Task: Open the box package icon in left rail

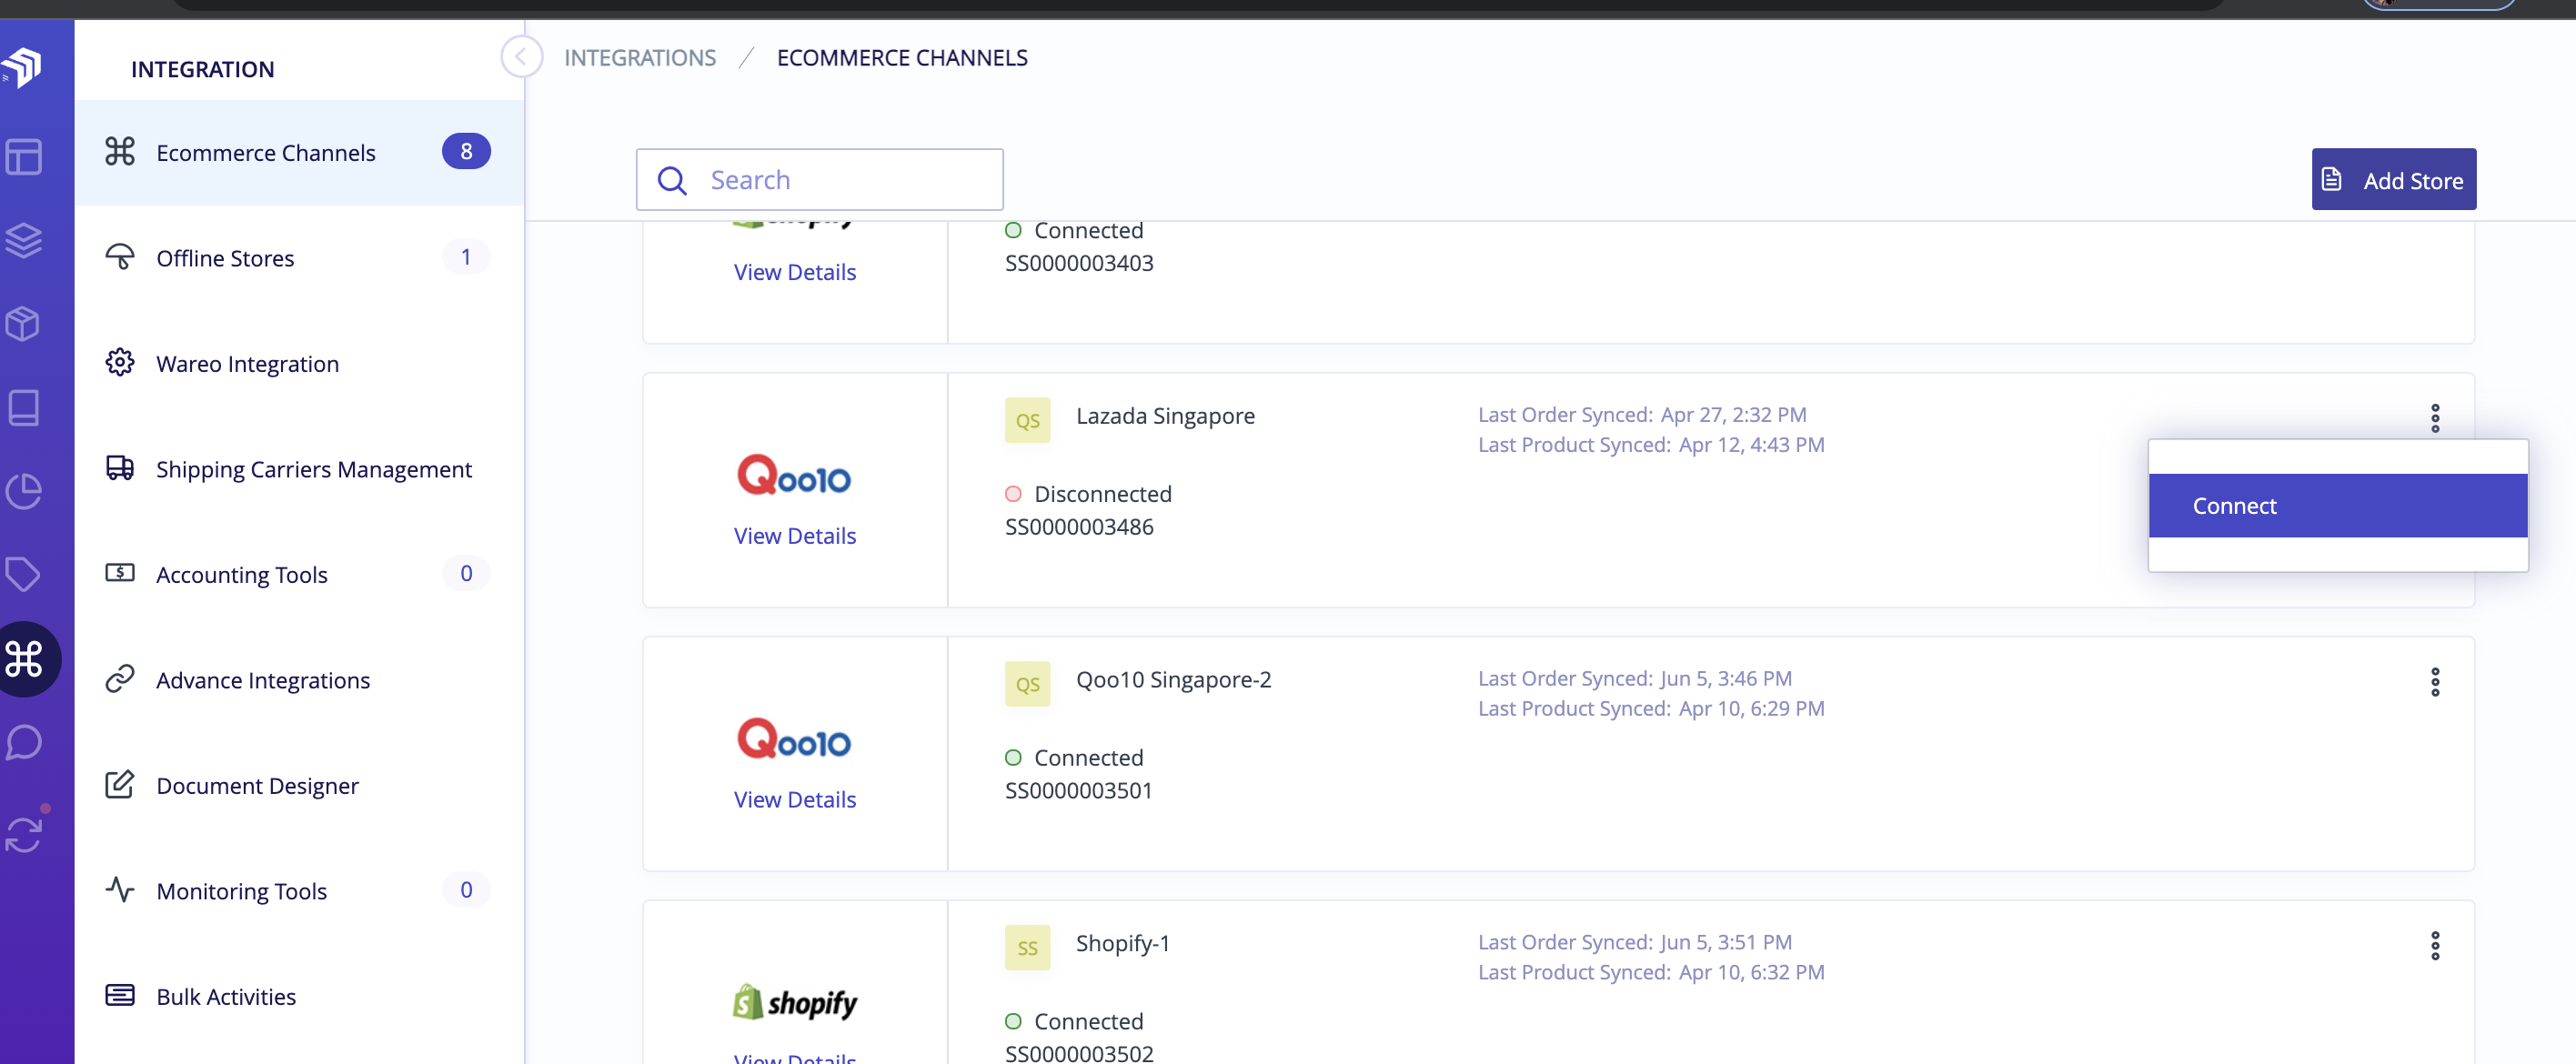Action: point(24,323)
